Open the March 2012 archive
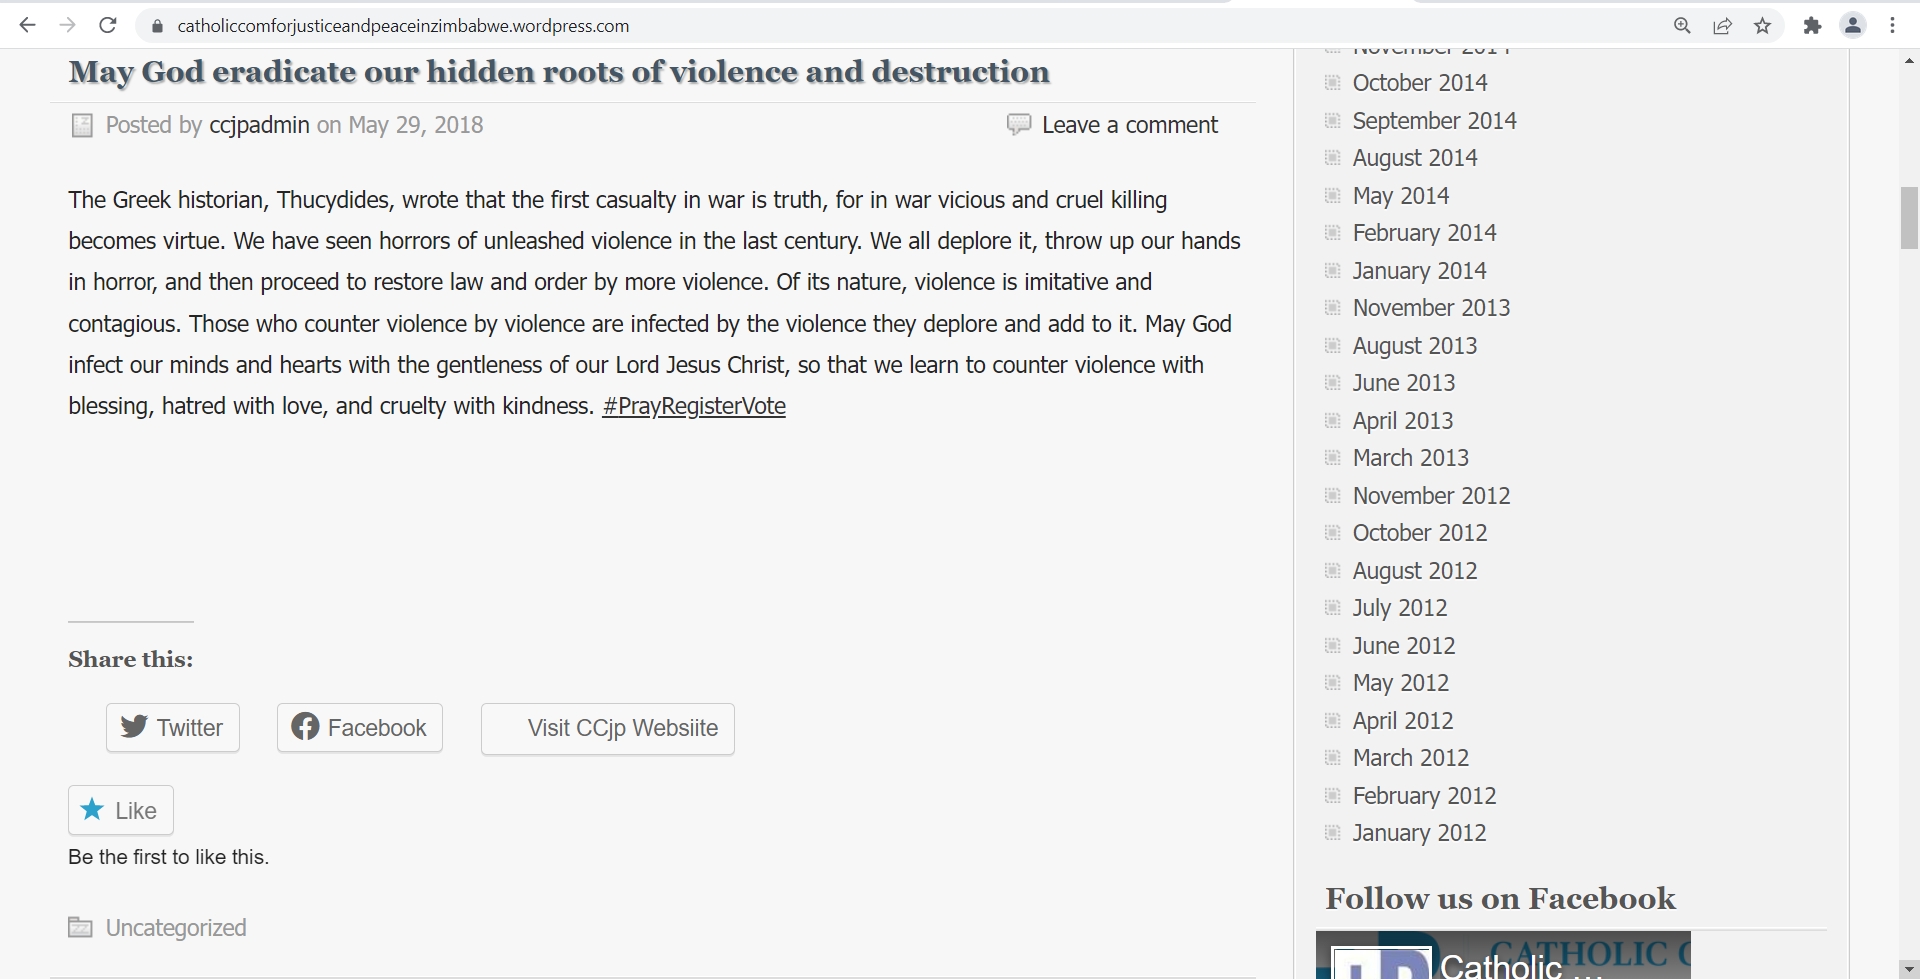Image resolution: width=1920 pixels, height=979 pixels. click(1411, 758)
